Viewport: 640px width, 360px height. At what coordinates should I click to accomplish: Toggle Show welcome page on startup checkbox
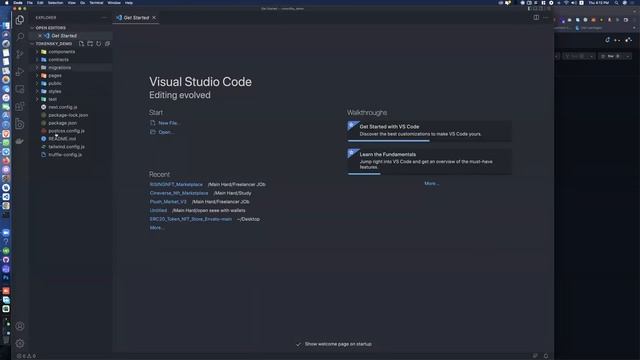(x=298, y=344)
